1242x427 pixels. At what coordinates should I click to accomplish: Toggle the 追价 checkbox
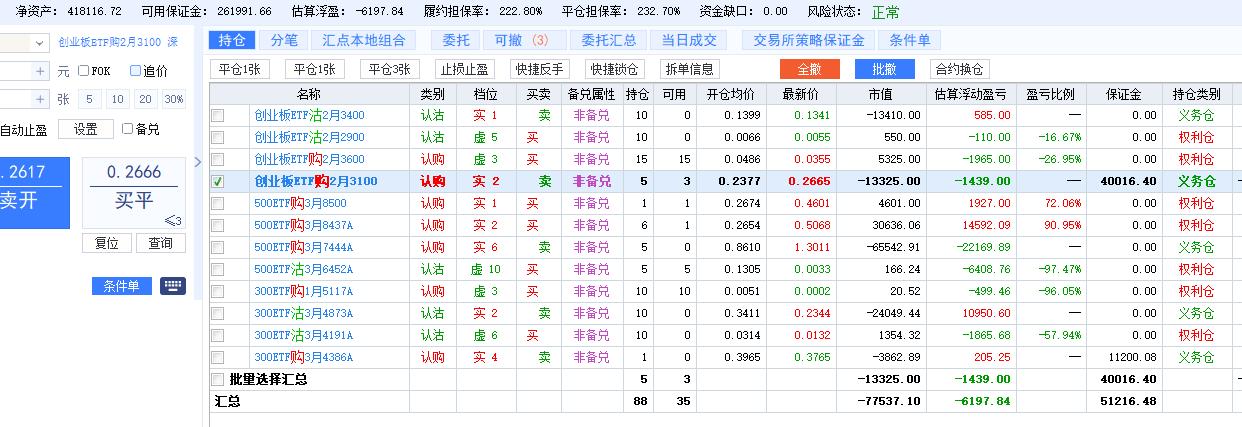coord(136,71)
